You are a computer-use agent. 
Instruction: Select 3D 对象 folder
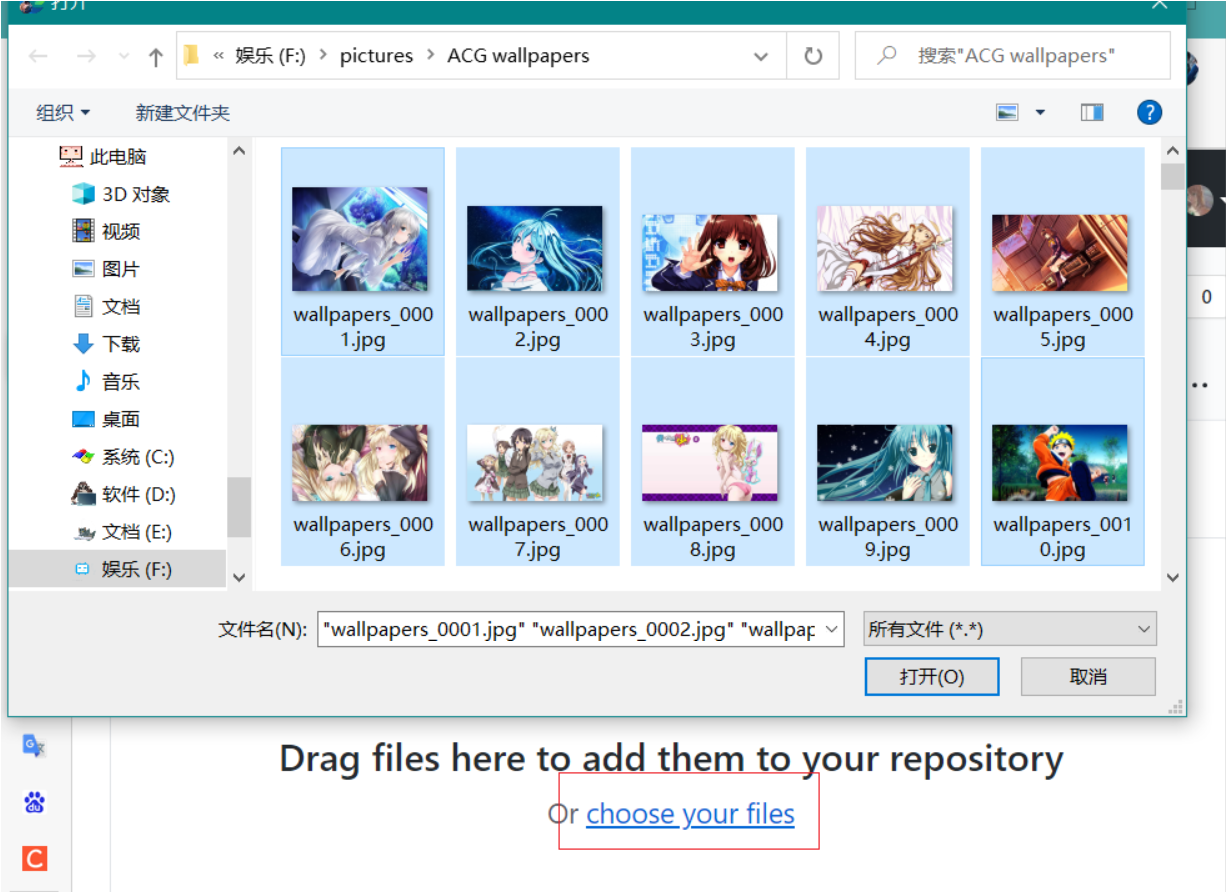coord(121,194)
